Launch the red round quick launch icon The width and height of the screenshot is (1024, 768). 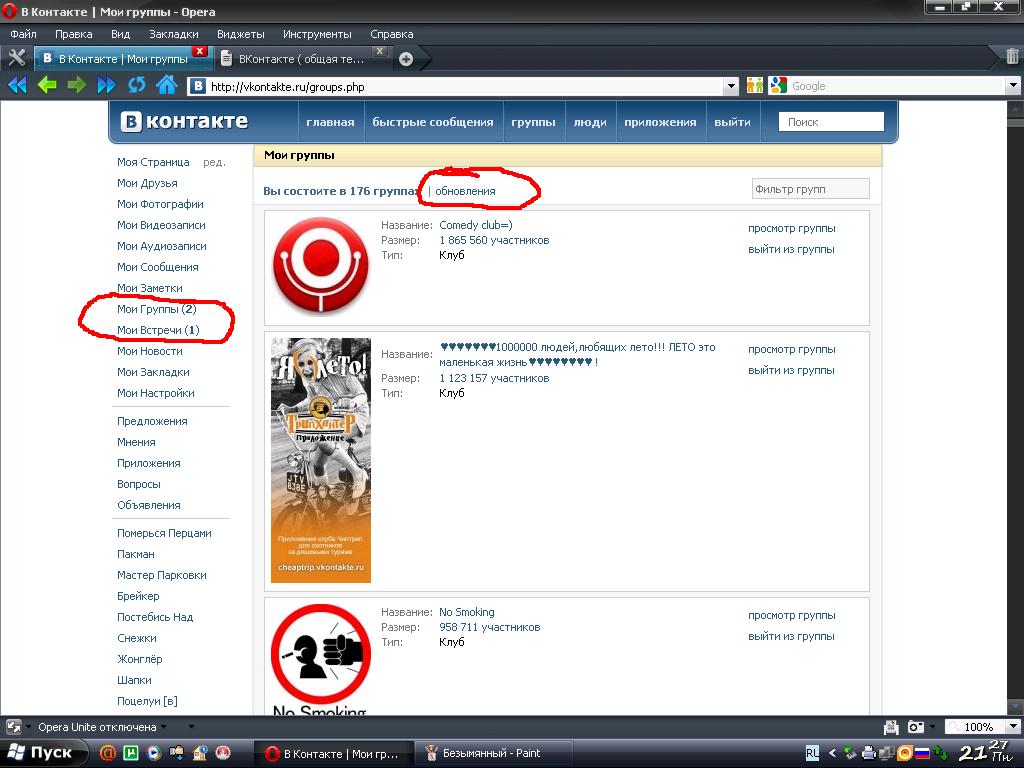pyautogui.click(x=223, y=753)
